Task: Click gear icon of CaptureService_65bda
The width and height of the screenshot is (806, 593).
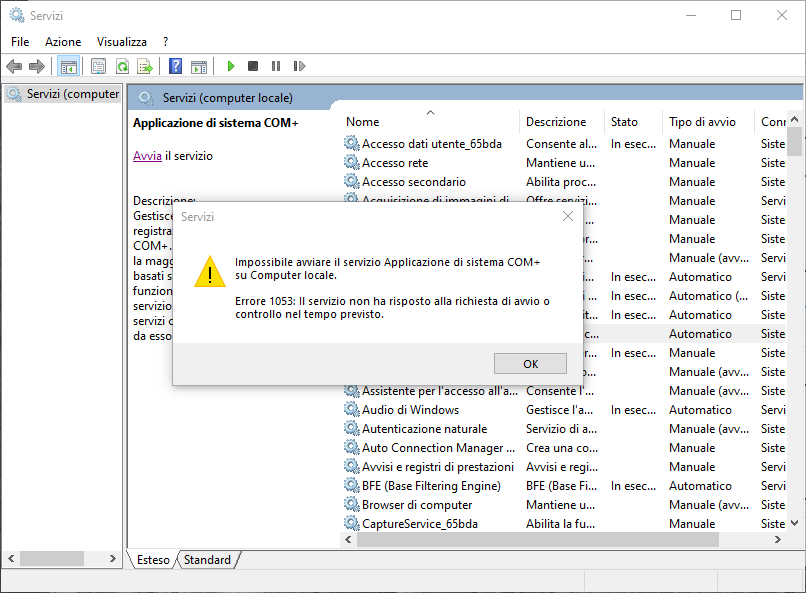Action: [352, 524]
